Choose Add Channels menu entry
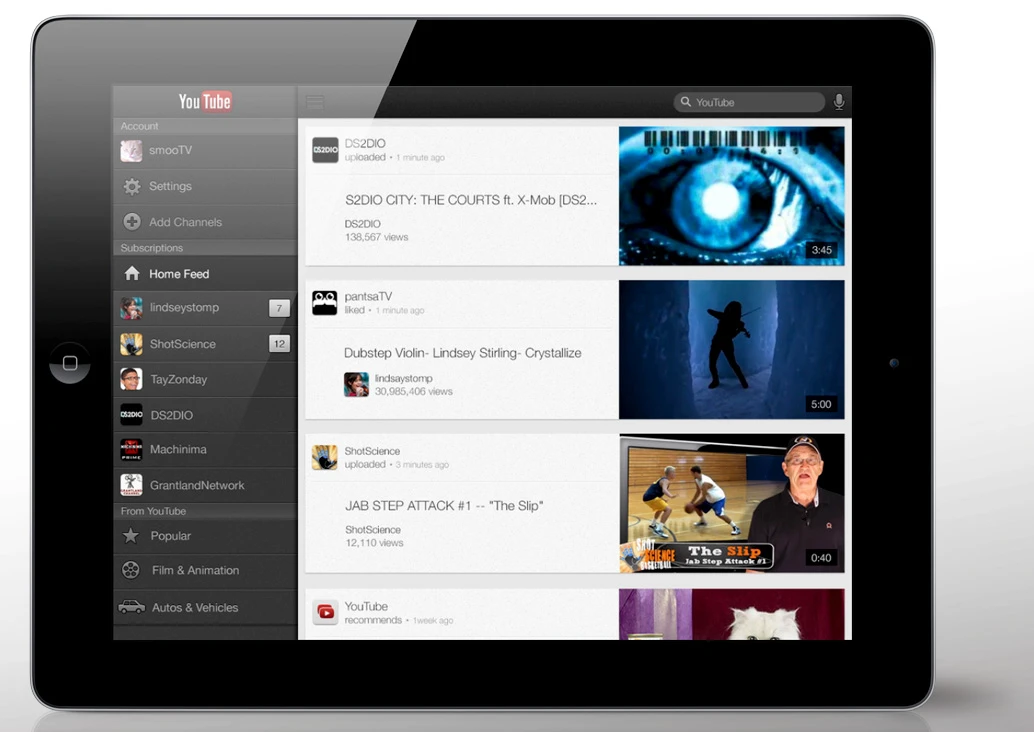 205,222
